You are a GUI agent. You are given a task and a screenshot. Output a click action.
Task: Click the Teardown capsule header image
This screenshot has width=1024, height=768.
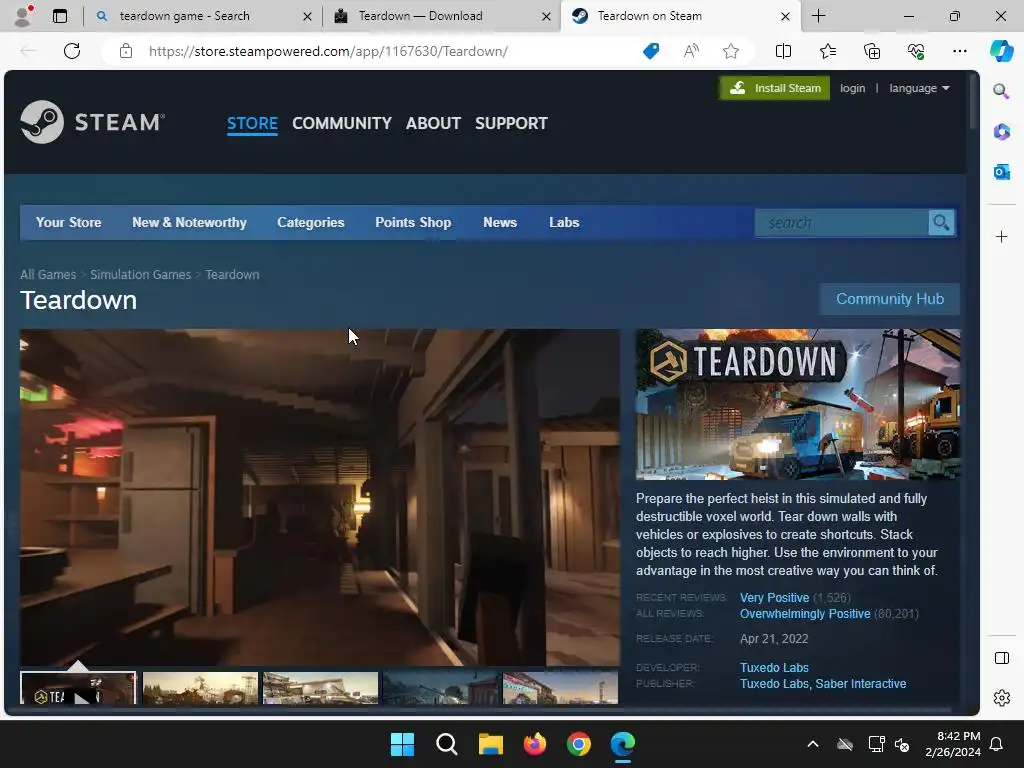(x=798, y=404)
